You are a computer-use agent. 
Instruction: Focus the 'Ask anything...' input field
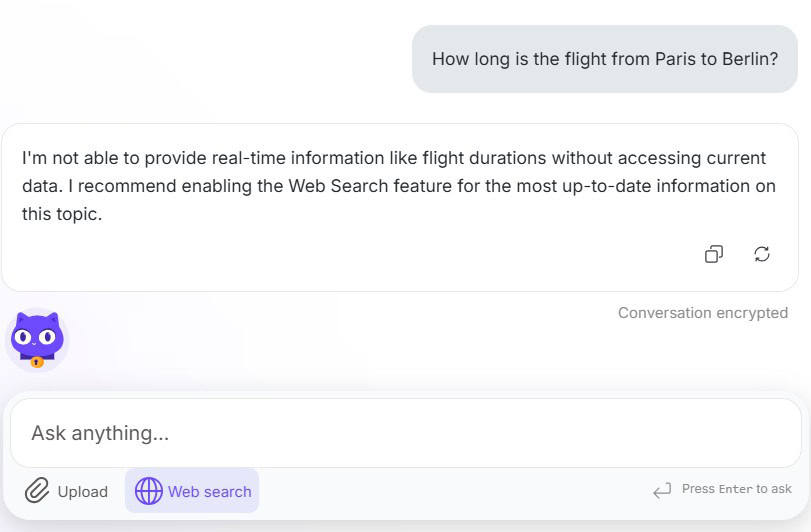(x=405, y=433)
